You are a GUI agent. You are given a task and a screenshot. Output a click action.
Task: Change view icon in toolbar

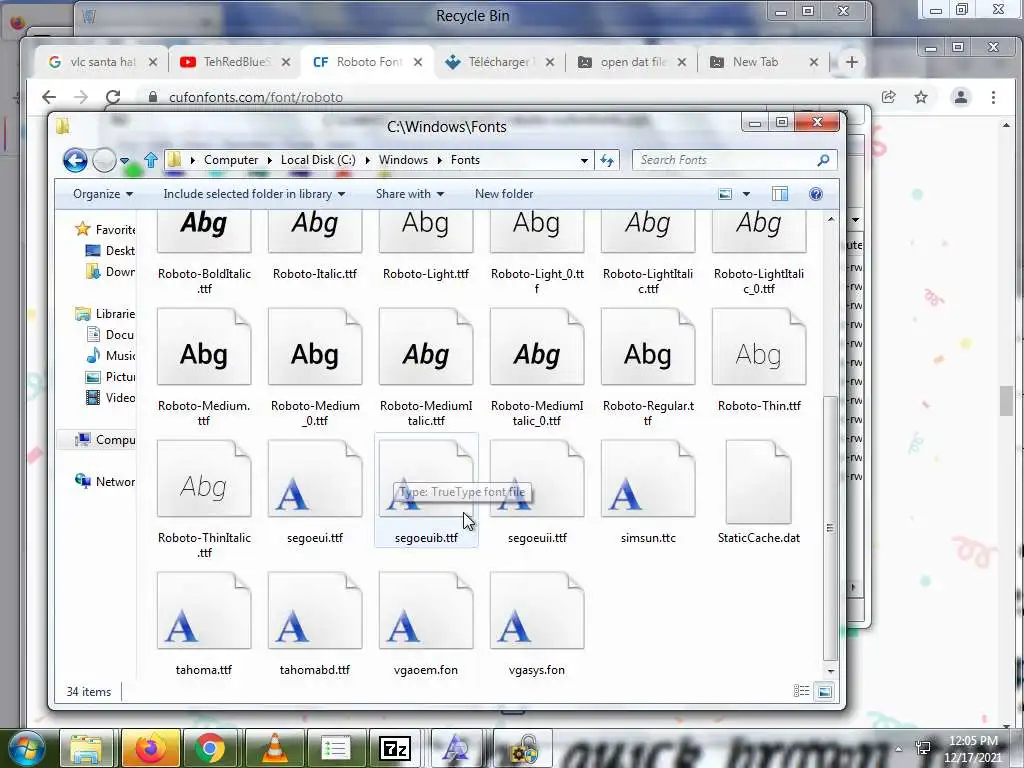pos(725,194)
